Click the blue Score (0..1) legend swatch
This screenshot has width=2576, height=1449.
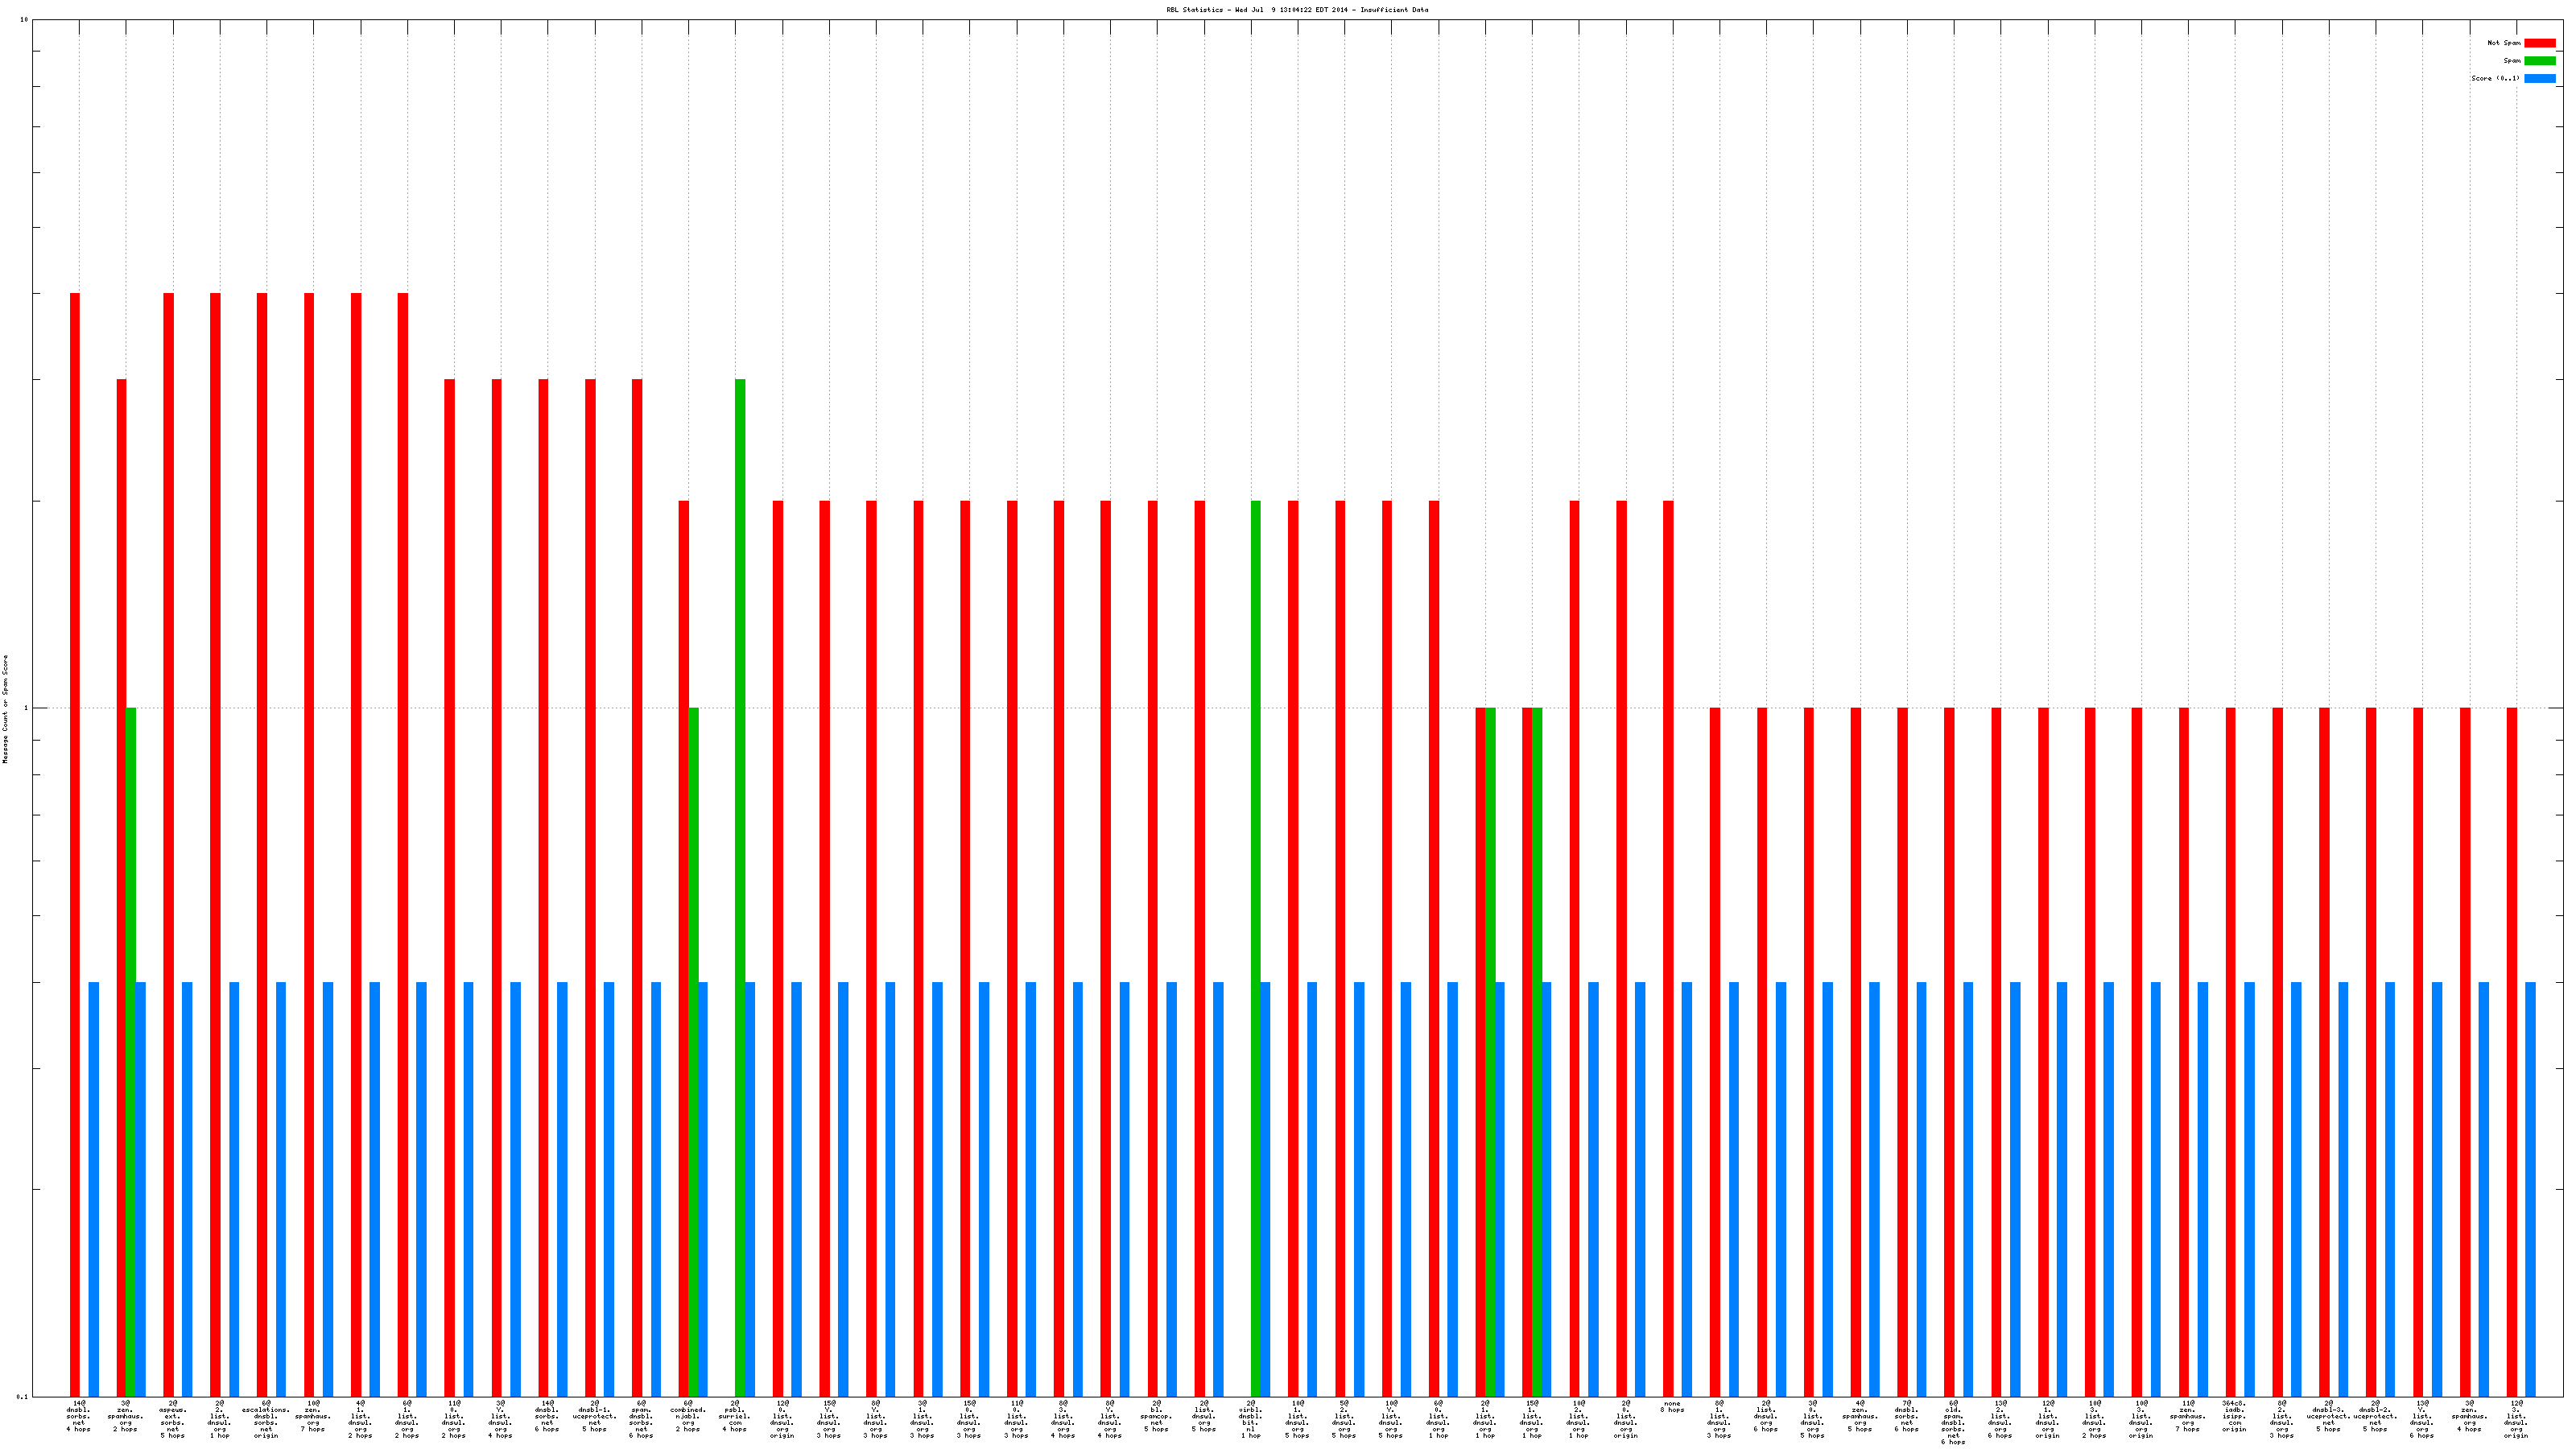pos(2539,78)
